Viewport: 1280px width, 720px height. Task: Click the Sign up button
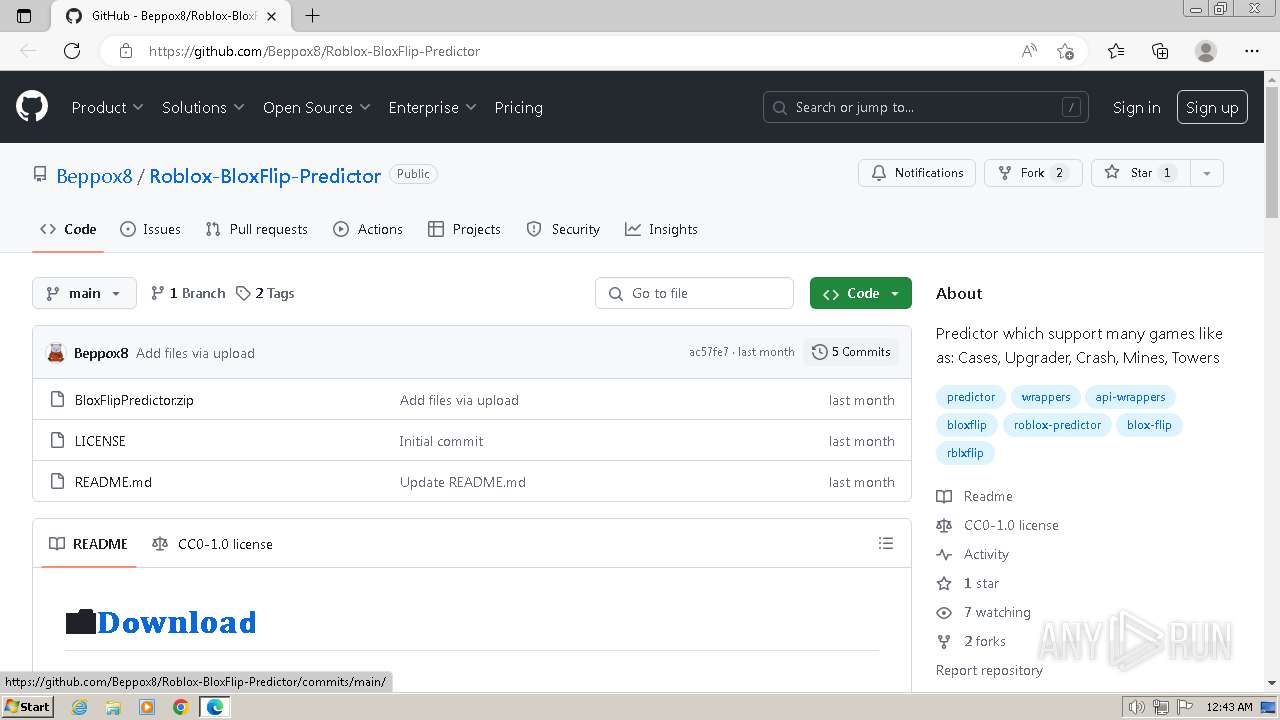(1212, 107)
